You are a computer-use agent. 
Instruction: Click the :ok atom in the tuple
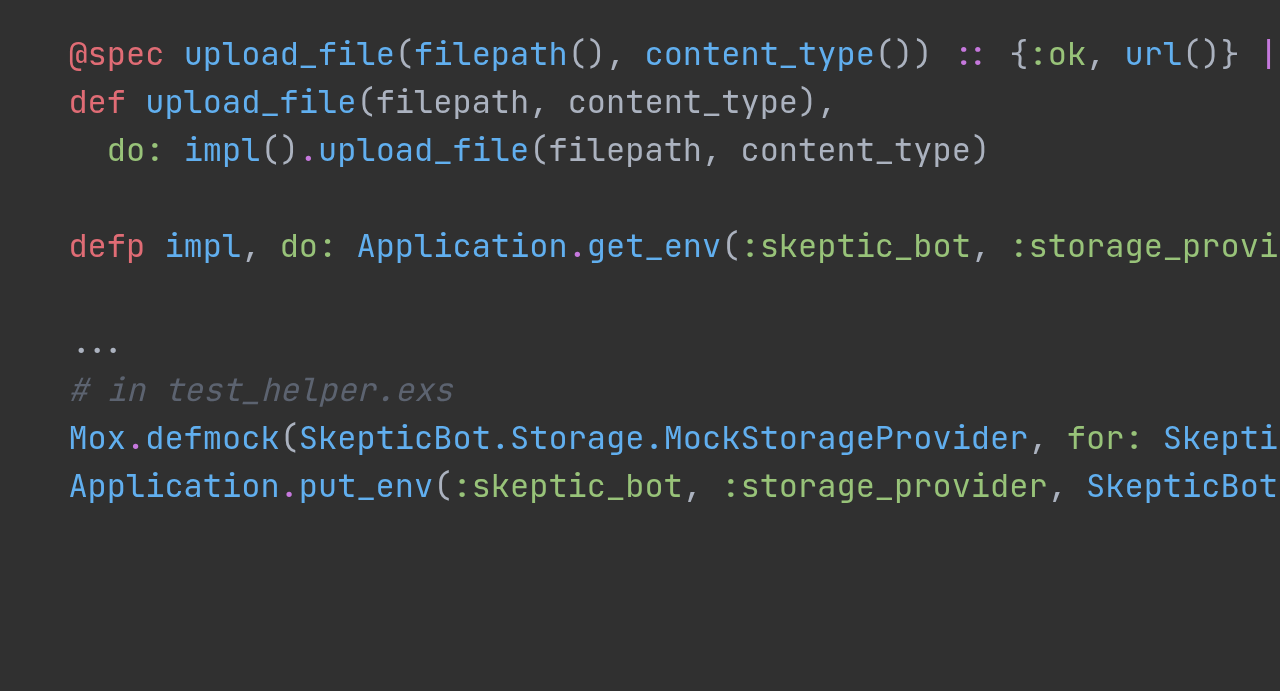1058,55
